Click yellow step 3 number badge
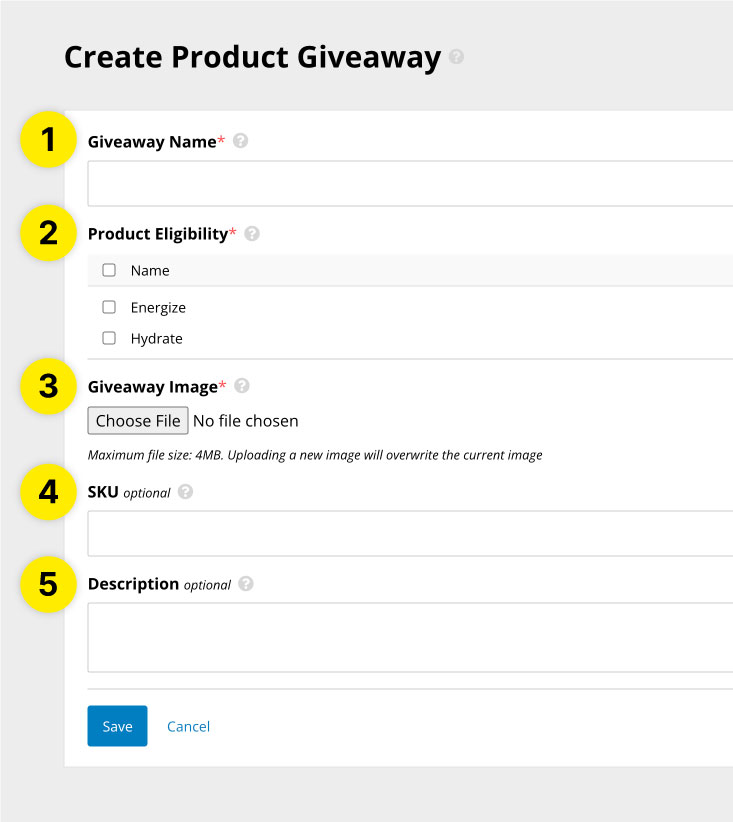Viewport: 733px width, 822px height. tap(48, 386)
